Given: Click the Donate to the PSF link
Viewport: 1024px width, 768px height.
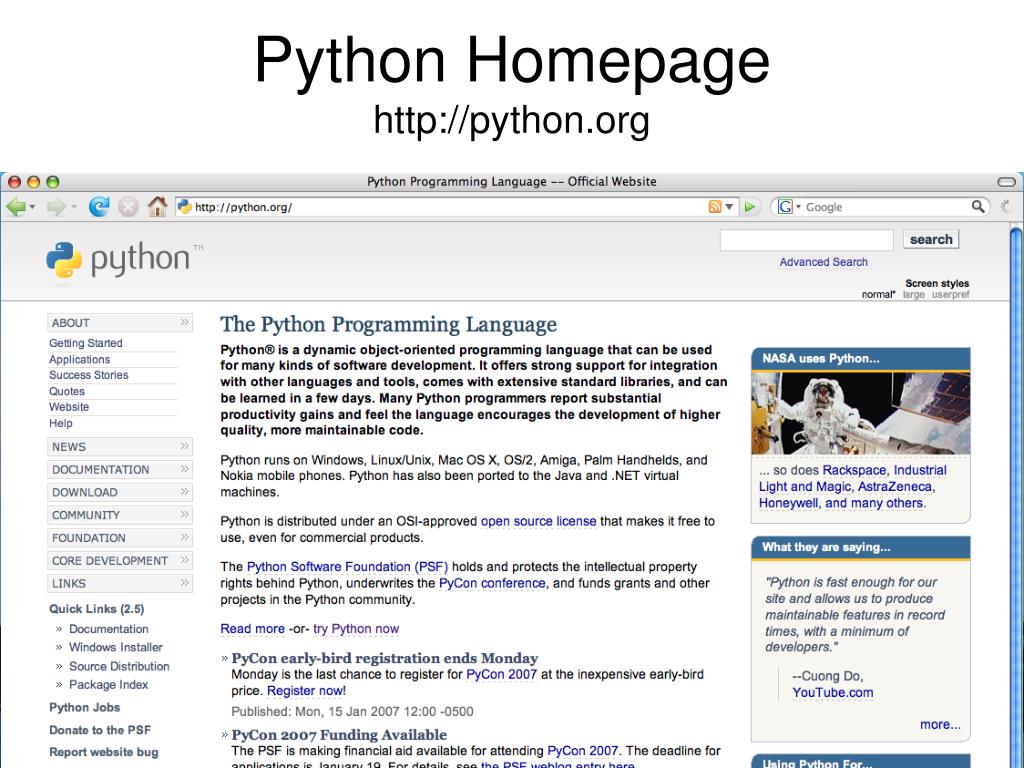Looking at the screenshot, I should [100, 730].
